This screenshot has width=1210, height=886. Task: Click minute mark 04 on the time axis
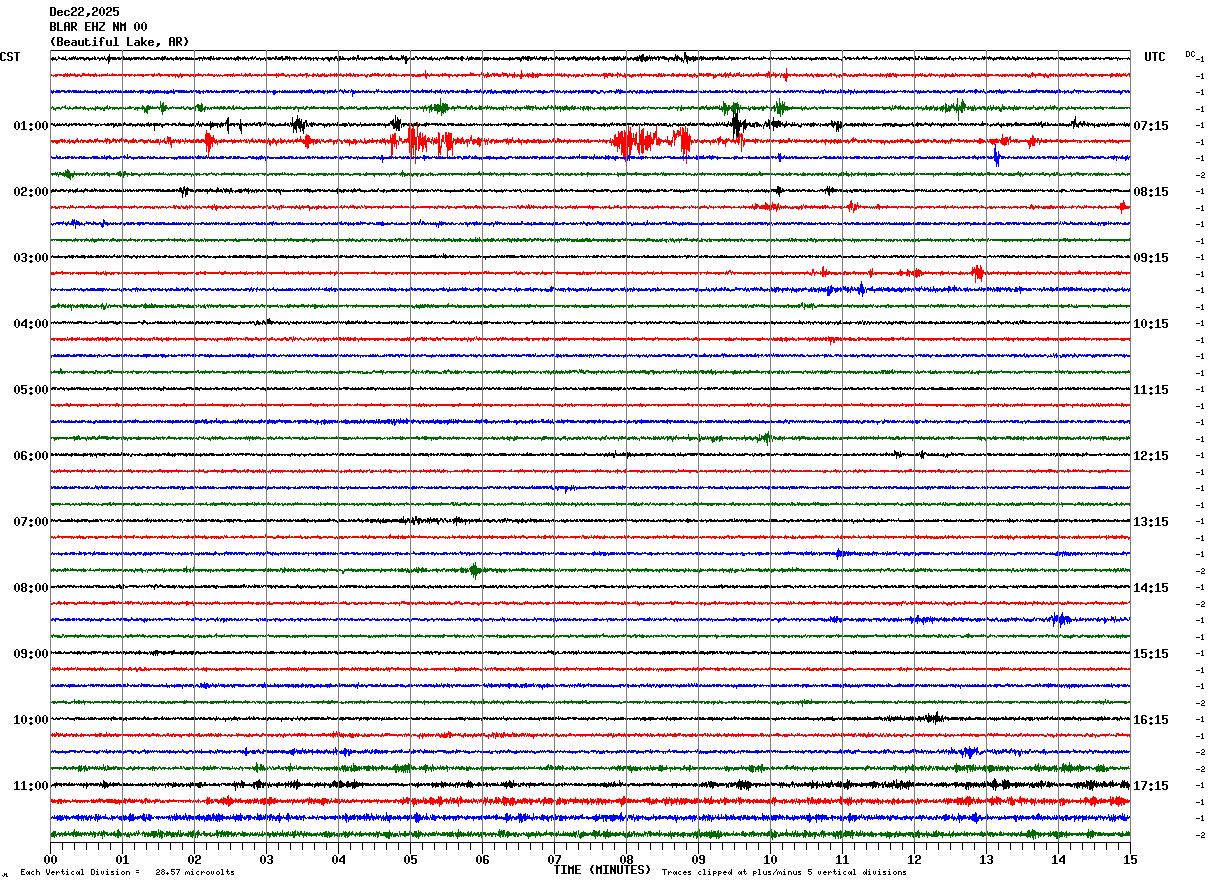[x=338, y=858]
